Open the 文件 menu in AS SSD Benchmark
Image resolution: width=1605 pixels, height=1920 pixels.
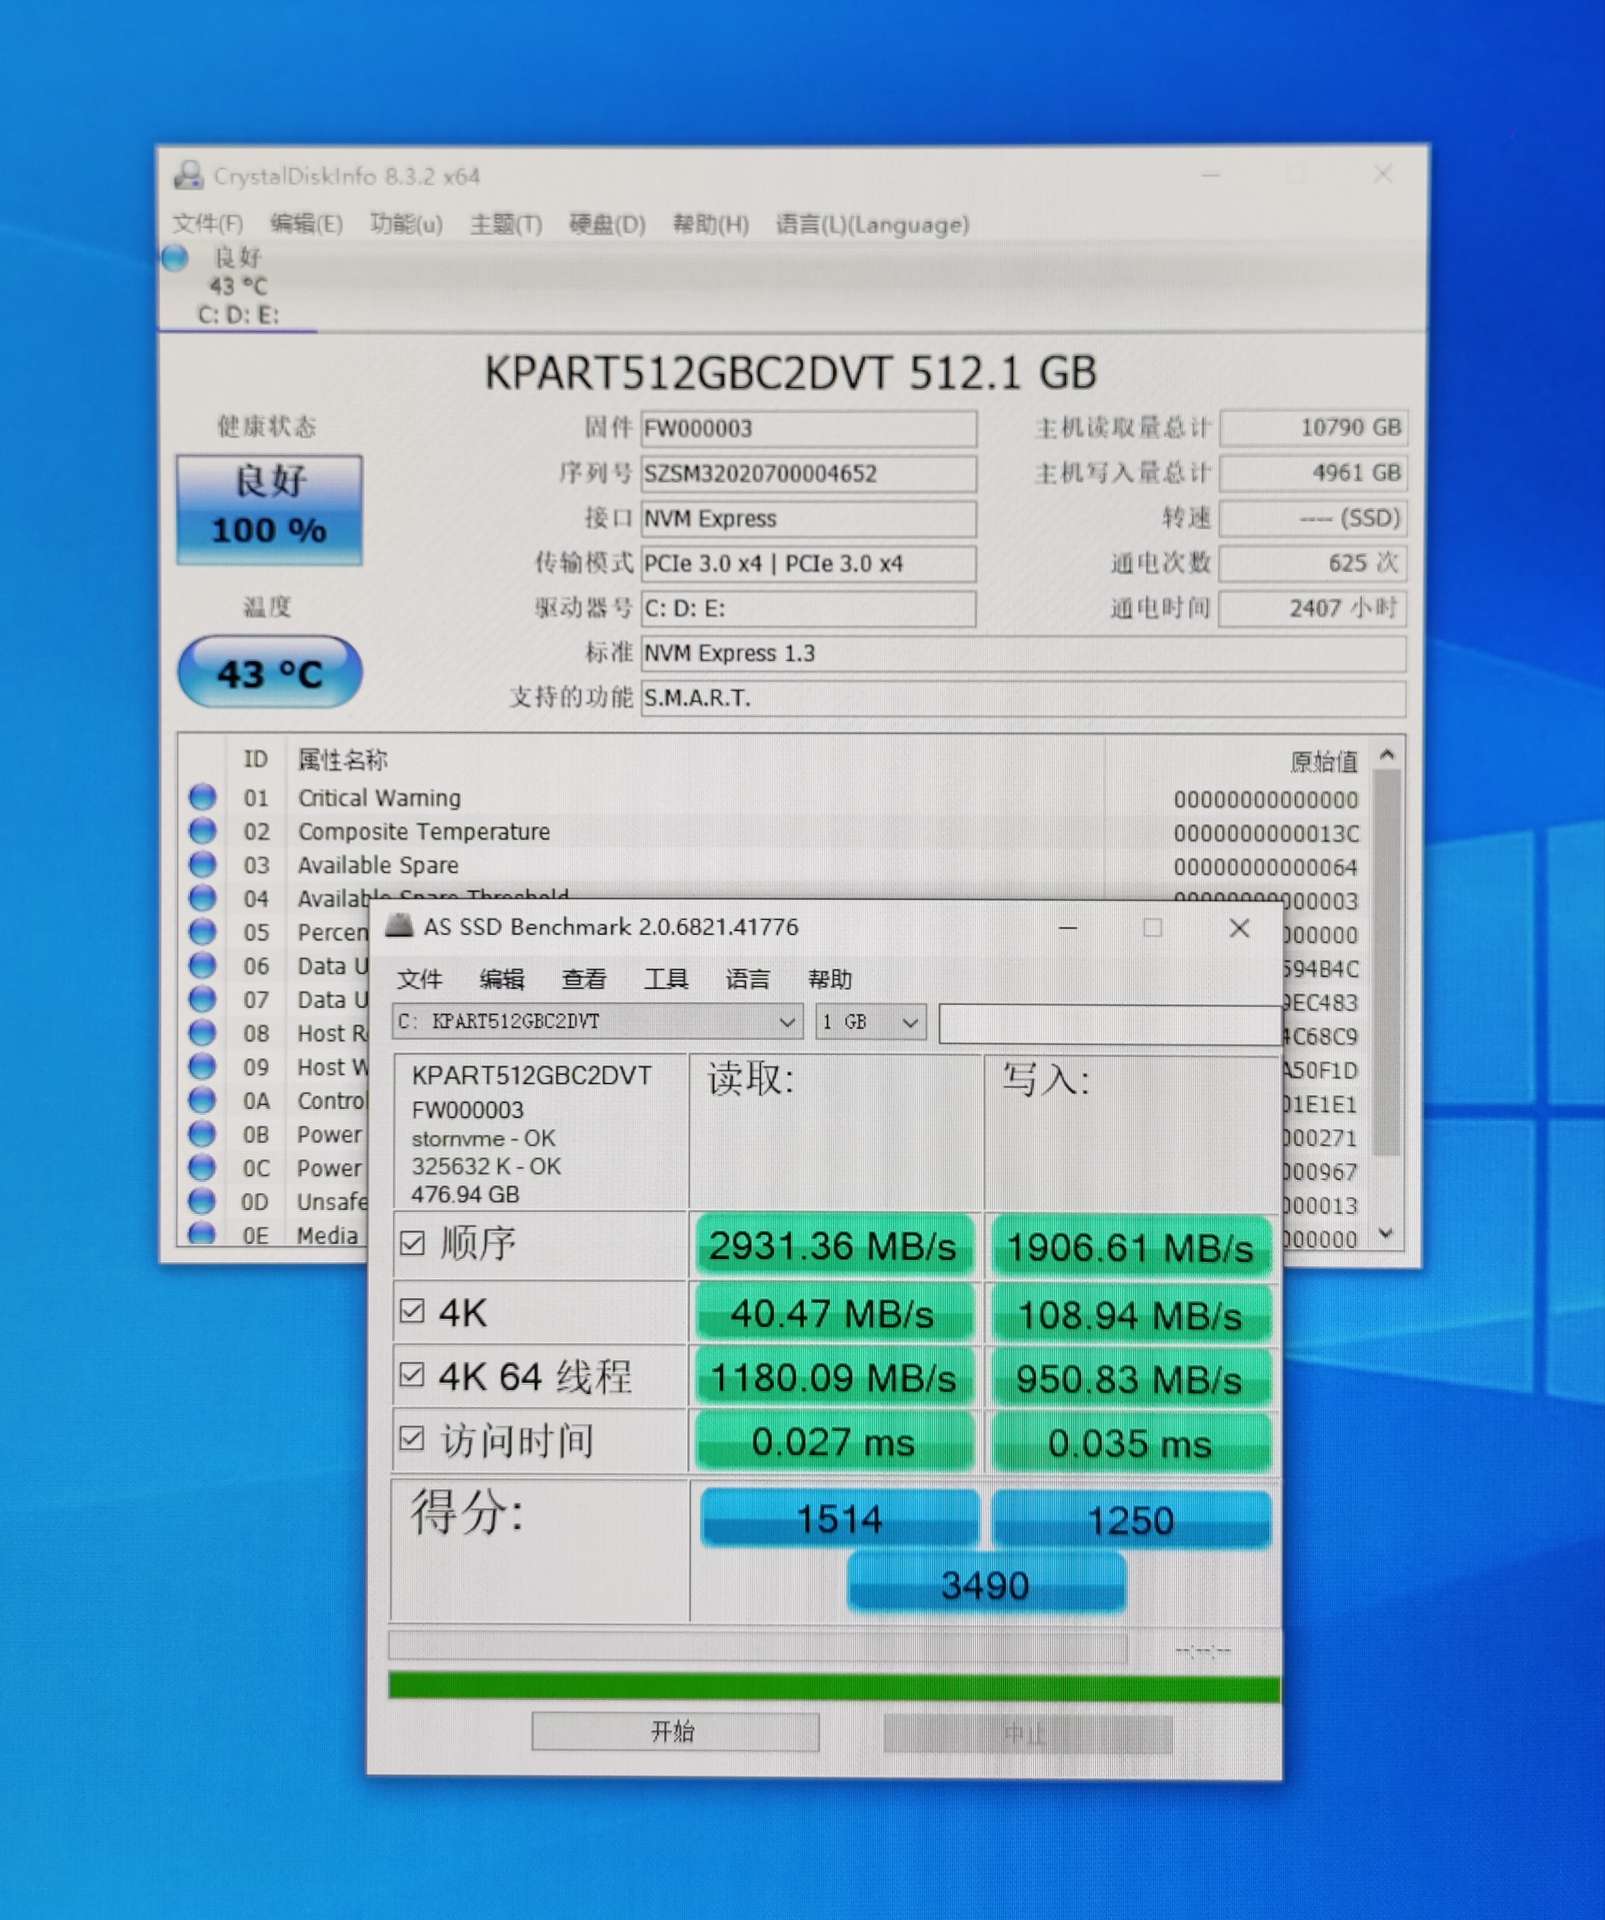(419, 979)
